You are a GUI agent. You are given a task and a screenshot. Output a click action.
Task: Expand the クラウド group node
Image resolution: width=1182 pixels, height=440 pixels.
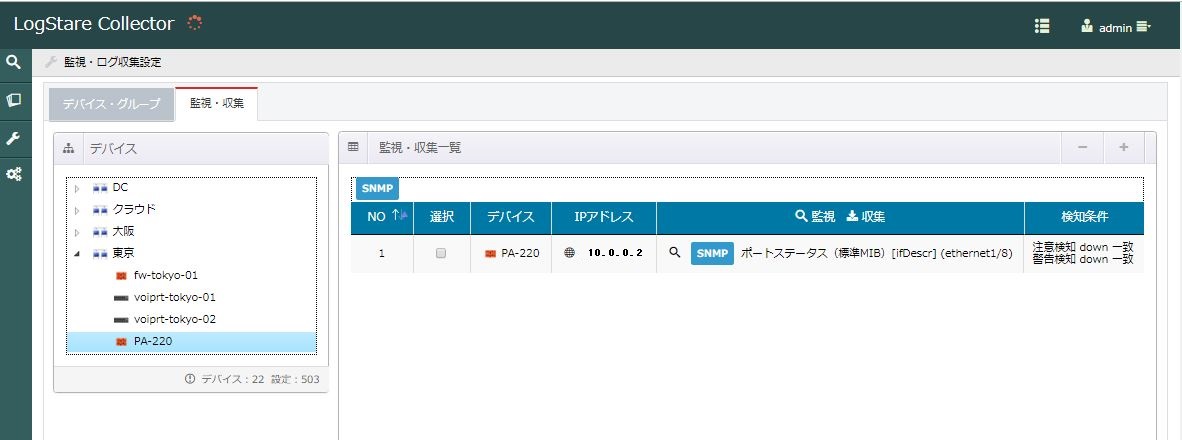tap(77, 209)
